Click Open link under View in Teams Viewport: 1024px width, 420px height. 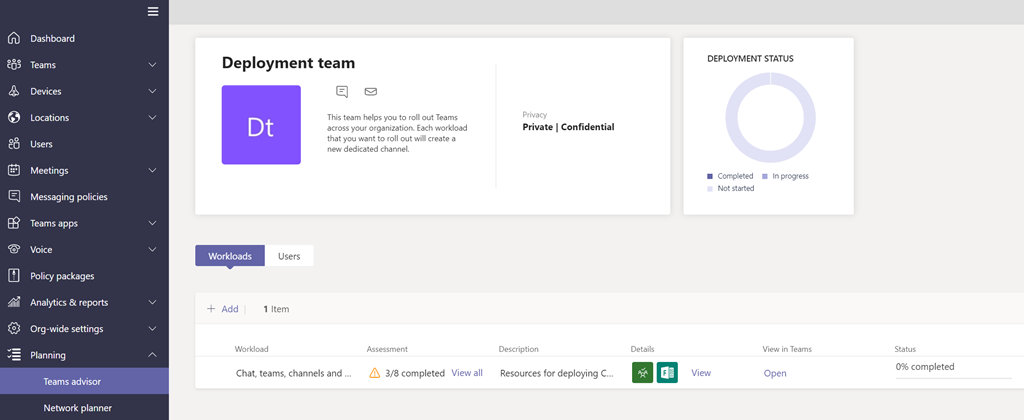point(775,373)
